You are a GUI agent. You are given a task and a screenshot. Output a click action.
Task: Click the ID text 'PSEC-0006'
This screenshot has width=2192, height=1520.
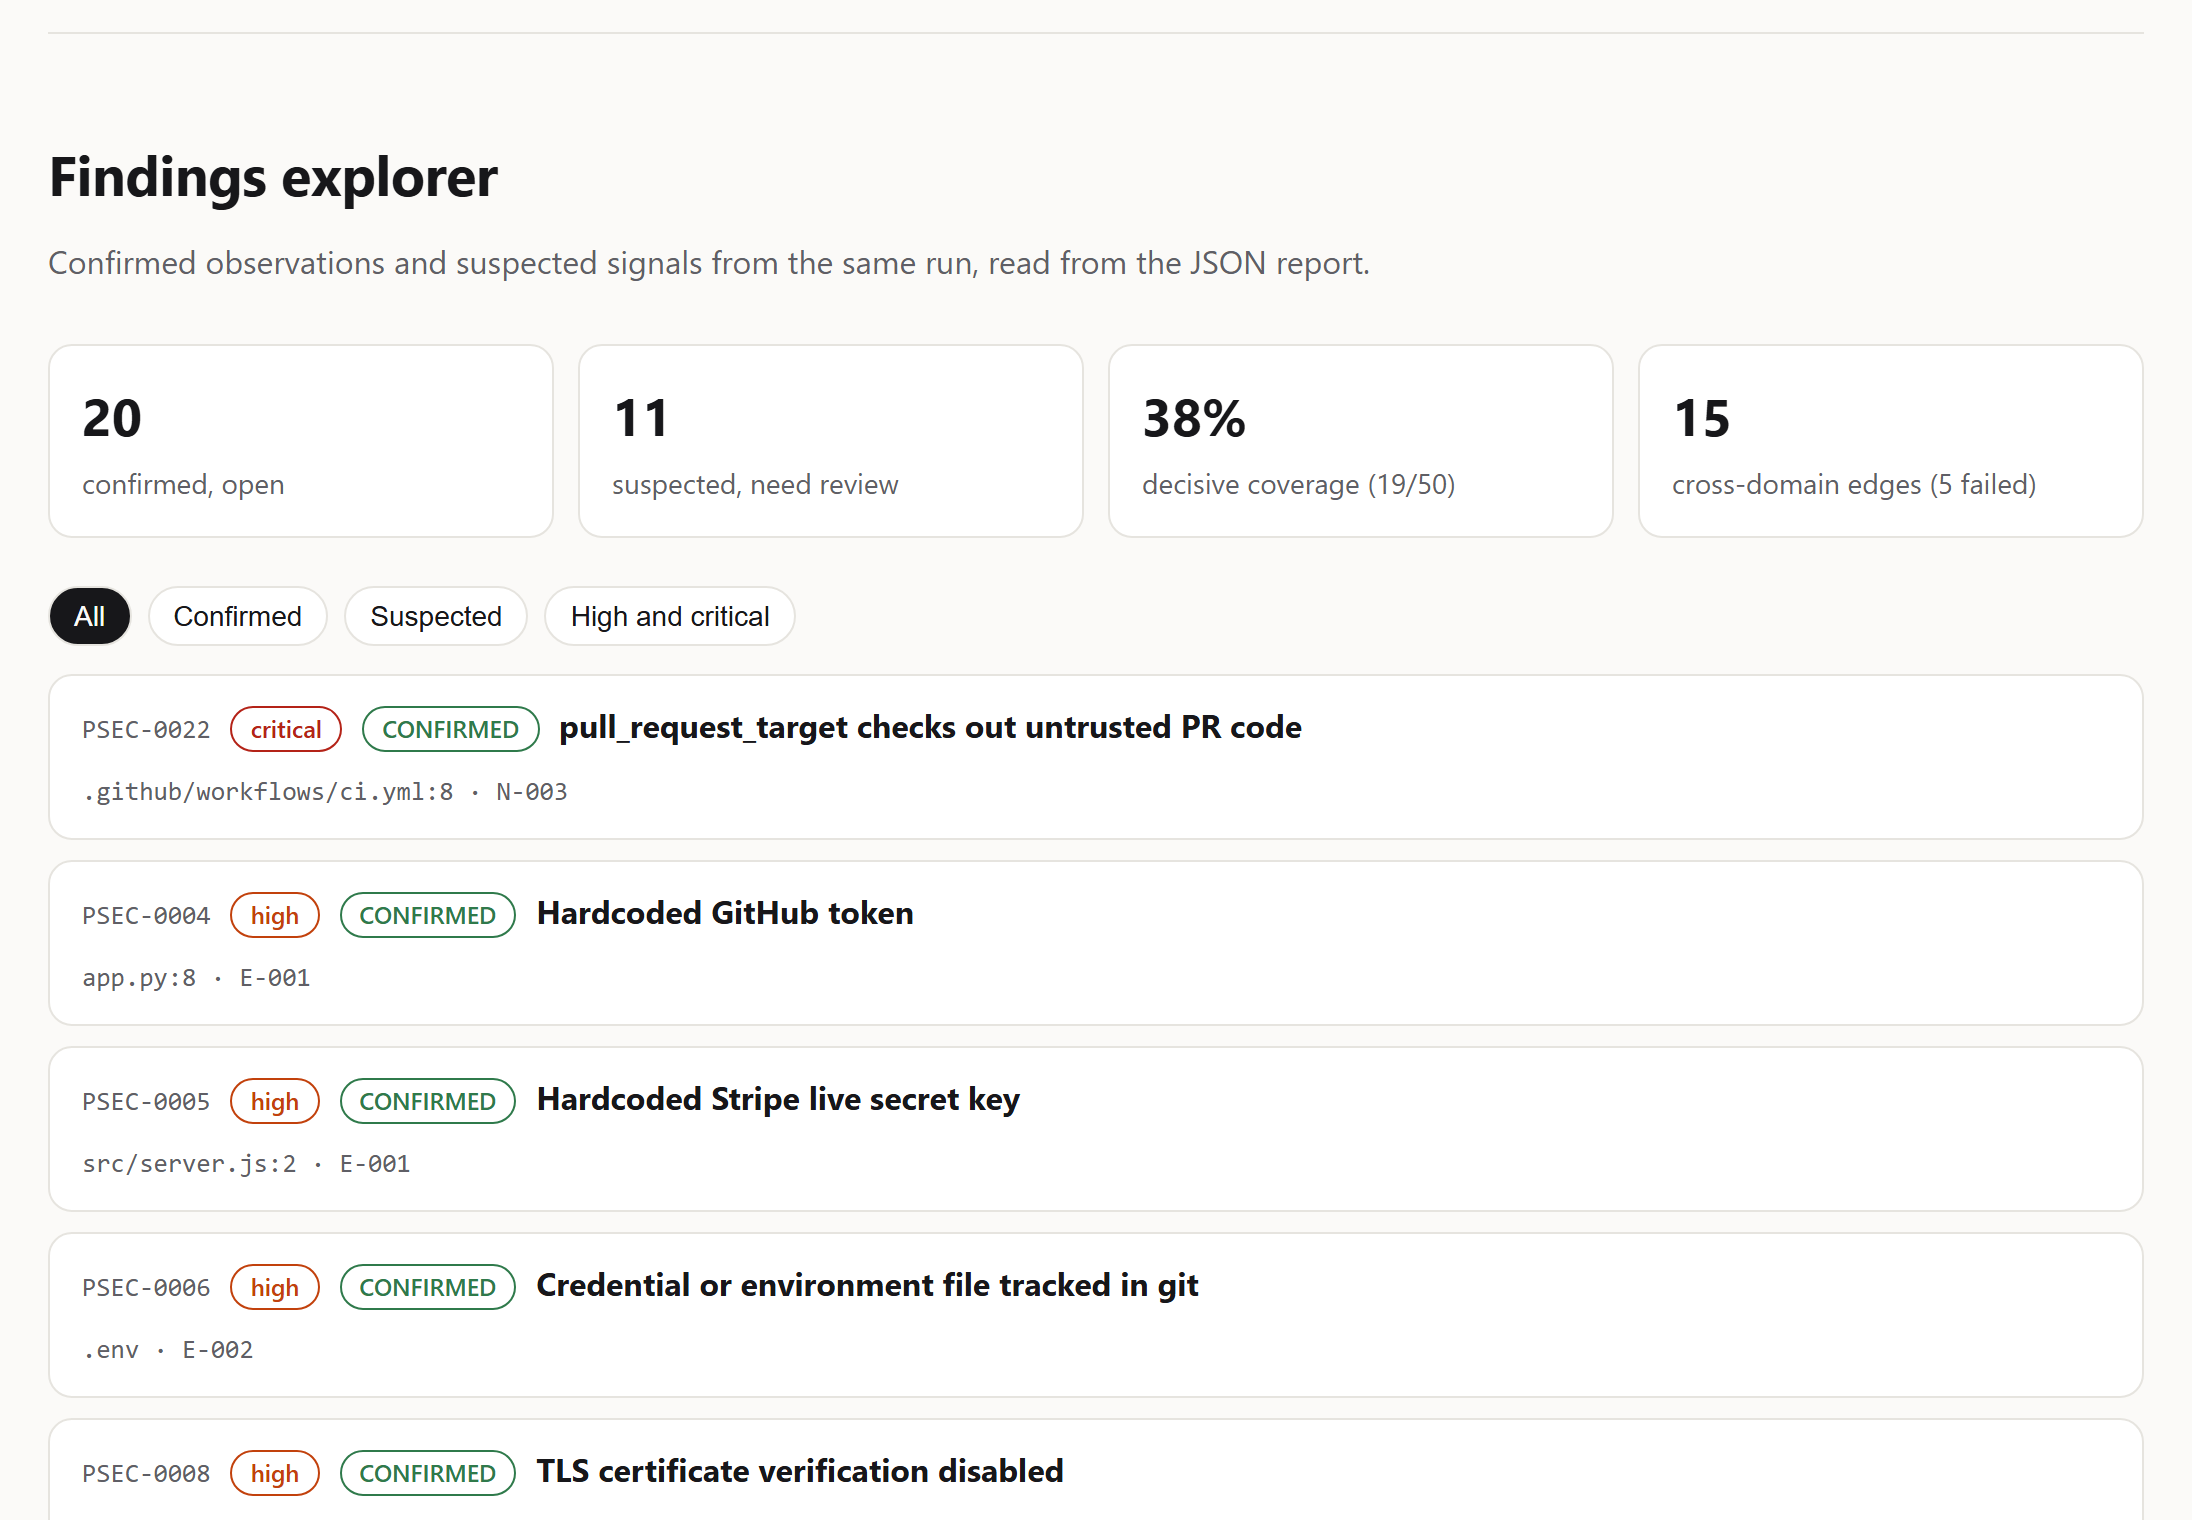(x=146, y=1288)
